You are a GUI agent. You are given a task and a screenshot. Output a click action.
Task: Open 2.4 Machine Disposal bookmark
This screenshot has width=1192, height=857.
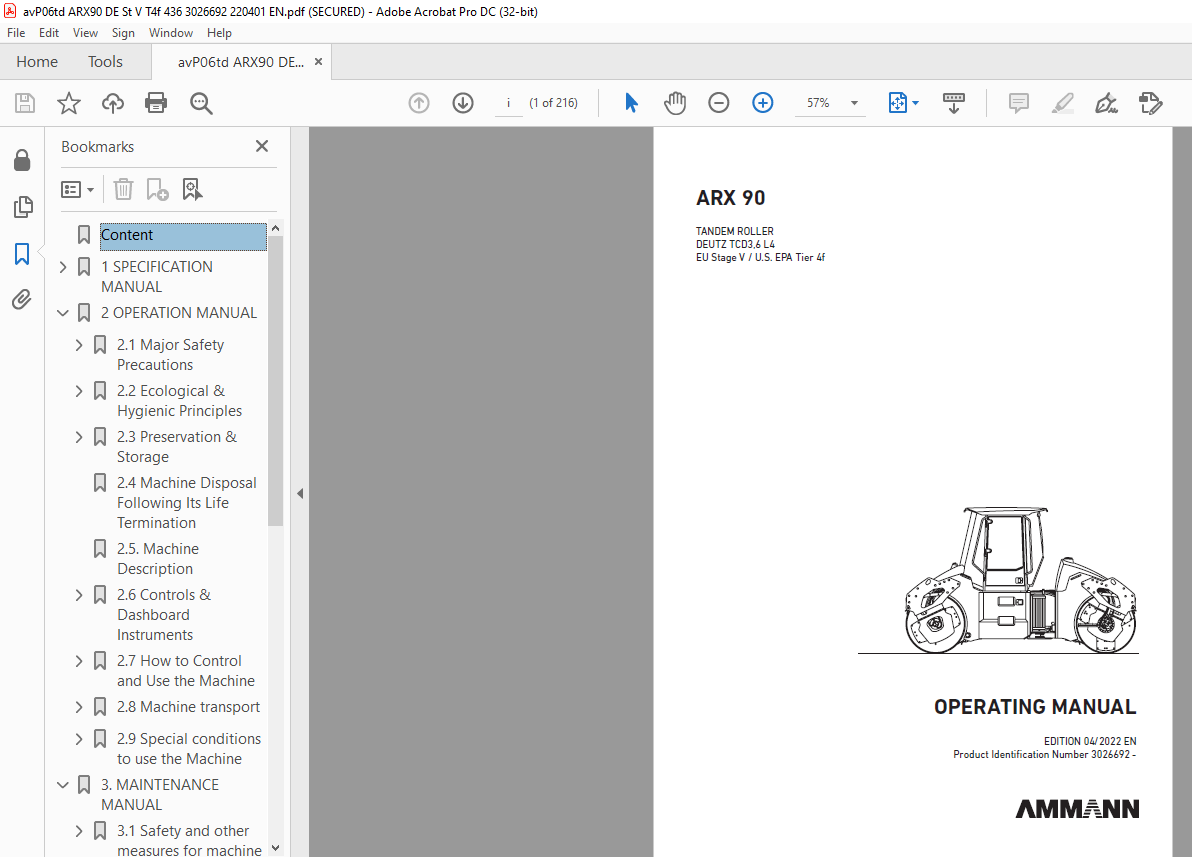click(x=187, y=503)
